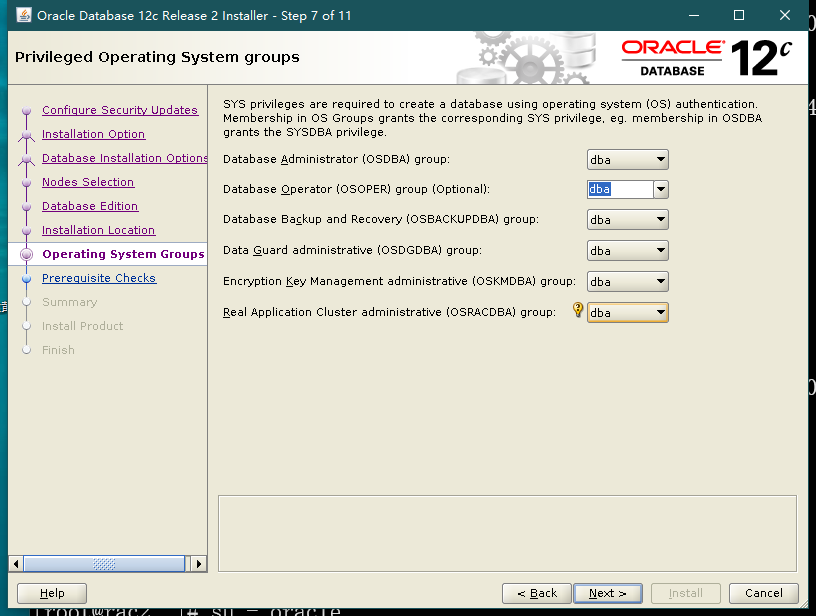Click the Cancel button

[763, 593]
